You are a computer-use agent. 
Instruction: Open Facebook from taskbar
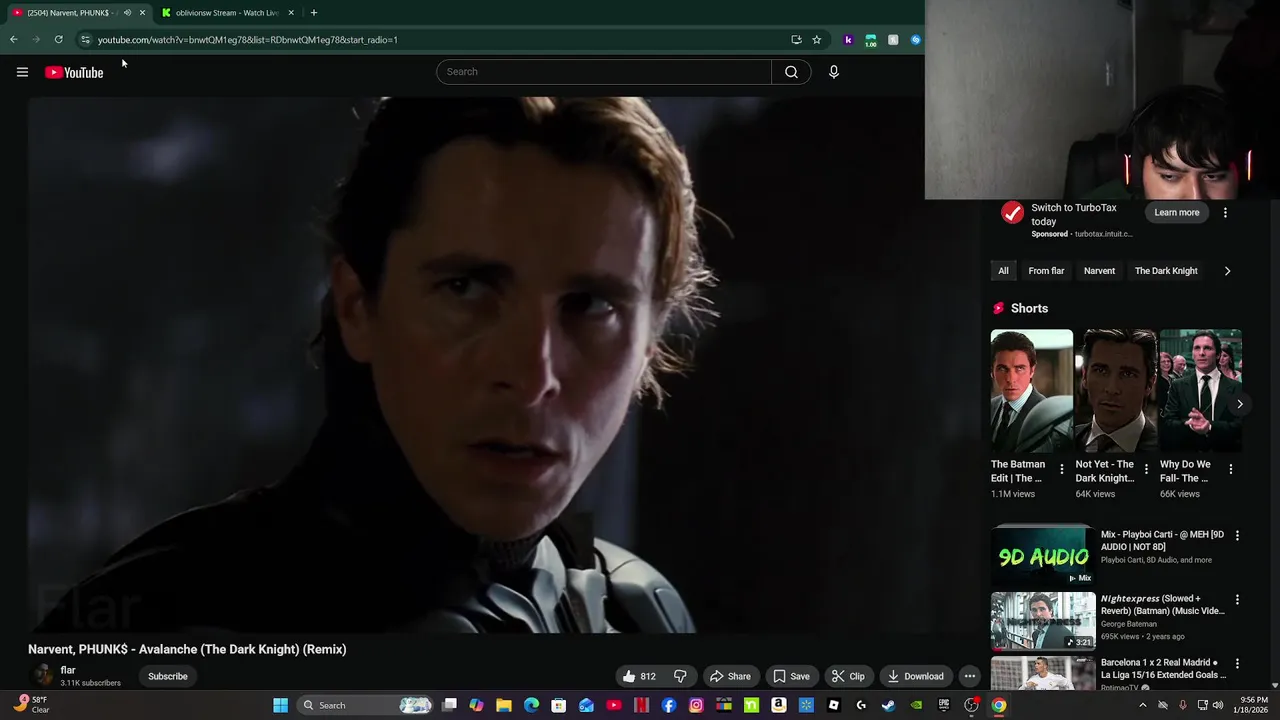click(669, 705)
